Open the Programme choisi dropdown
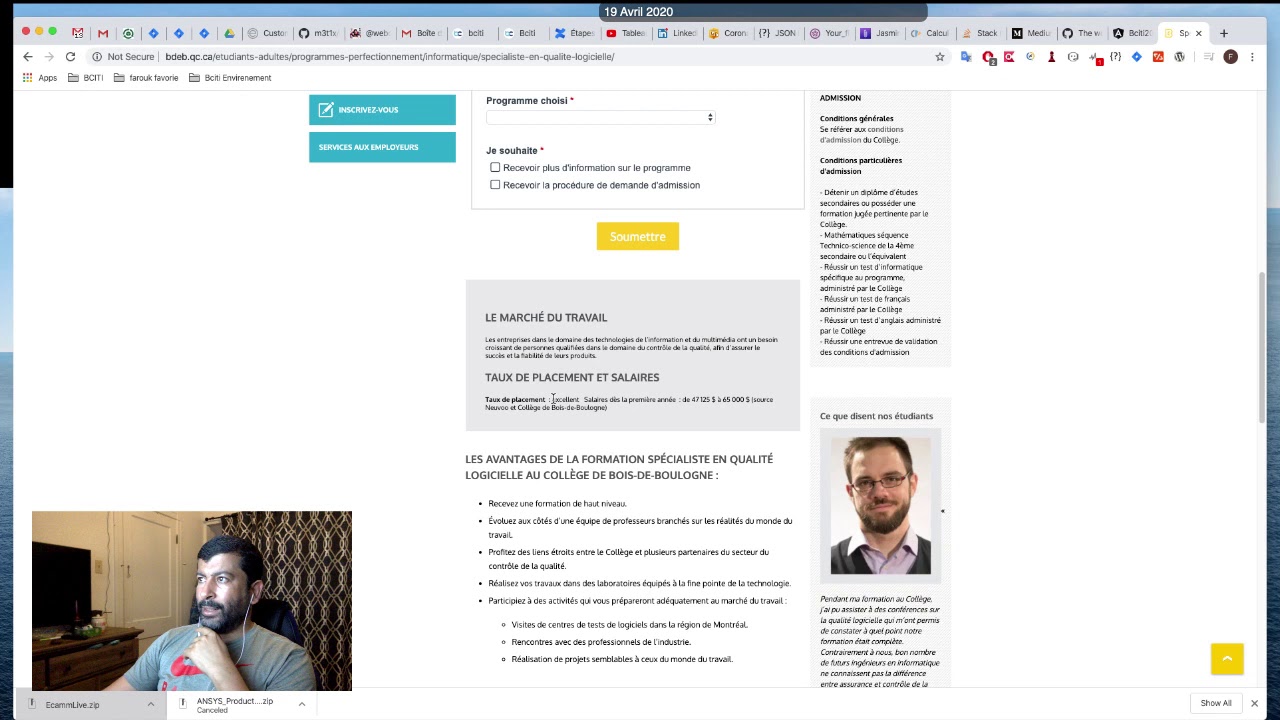This screenshot has width=1280, height=720. pos(600,118)
